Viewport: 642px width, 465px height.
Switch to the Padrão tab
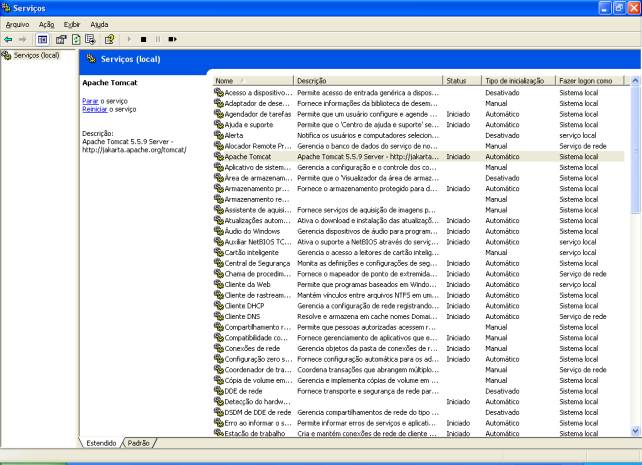point(139,441)
